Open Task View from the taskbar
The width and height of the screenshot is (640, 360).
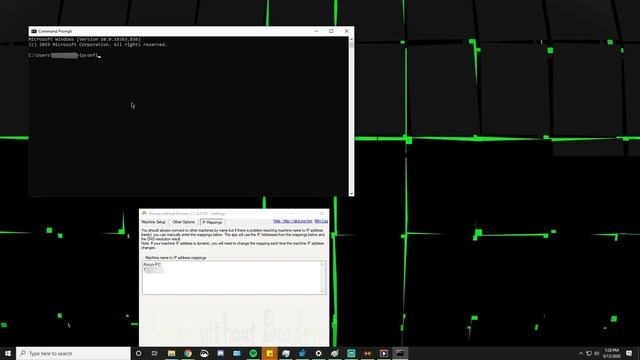(155, 353)
